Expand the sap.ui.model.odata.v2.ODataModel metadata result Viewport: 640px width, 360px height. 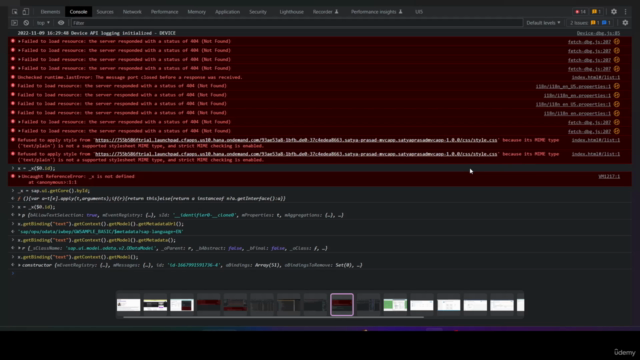pyautogui.click(x=19, y=248)
